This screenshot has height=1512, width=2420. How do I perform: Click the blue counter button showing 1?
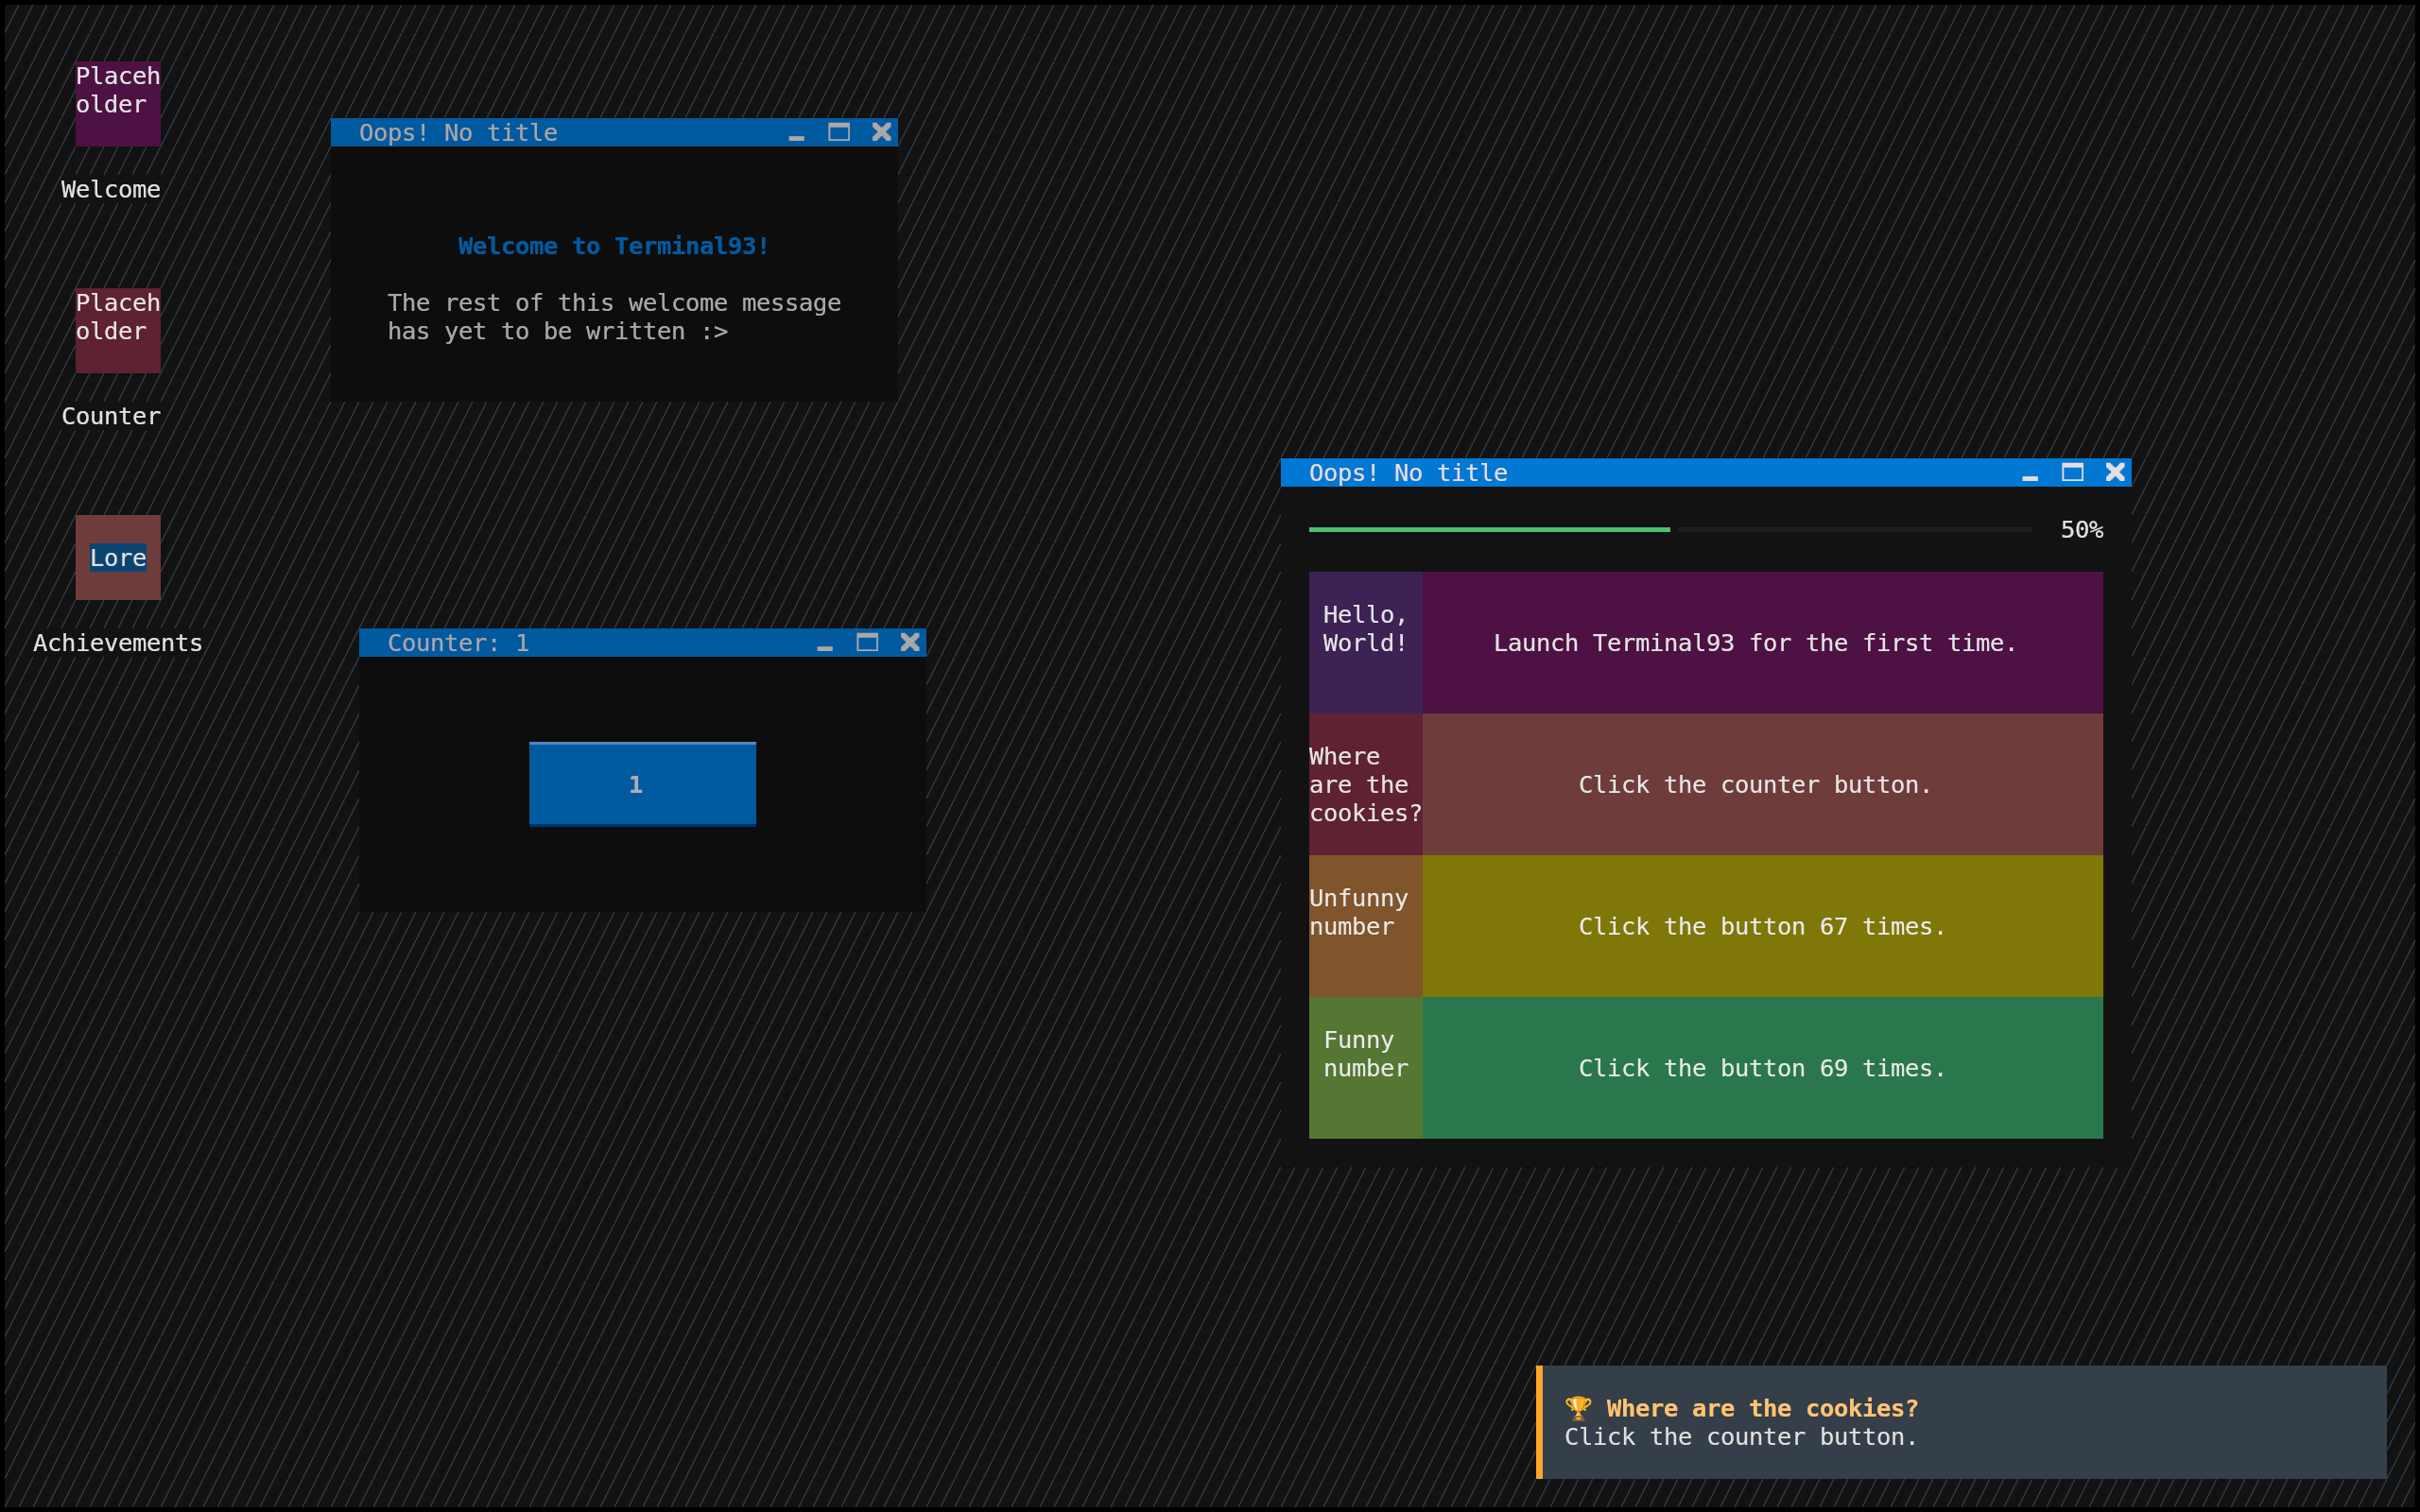click(x=642, y=784)
